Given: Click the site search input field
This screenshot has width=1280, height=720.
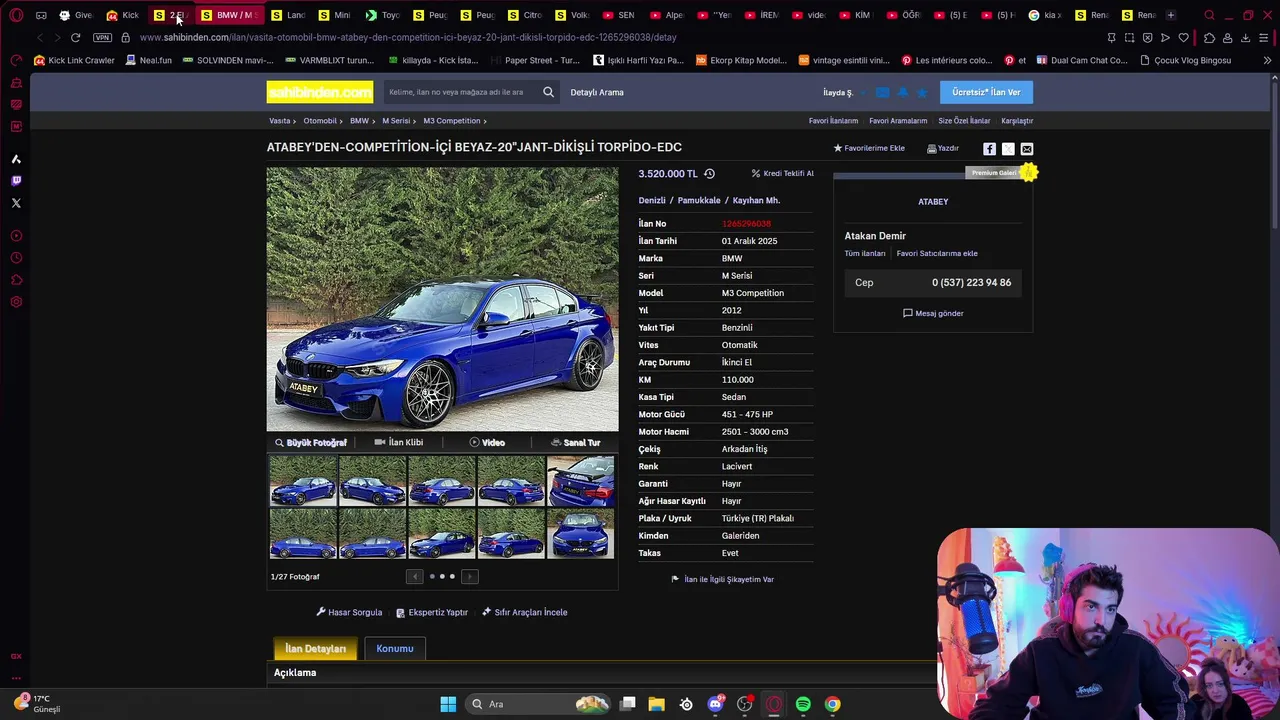Looking at the screenshot, I should point(462,92).
